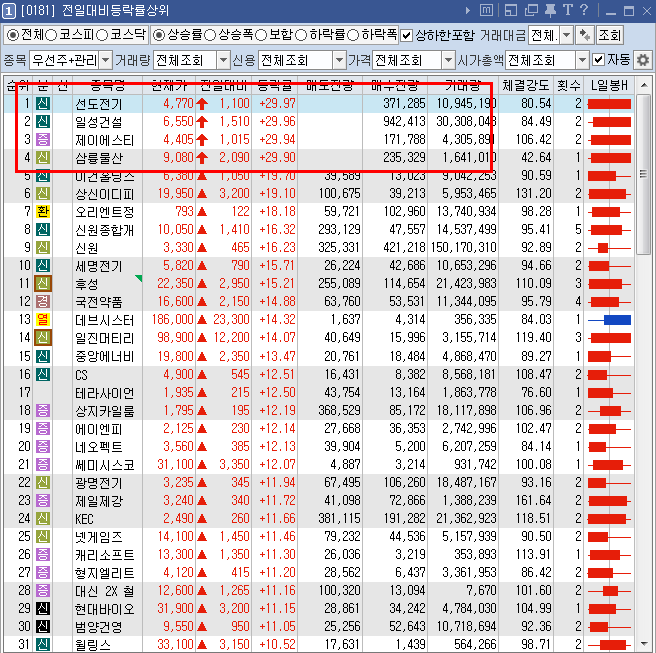This screenshot has width=656, height=653.
Task: Click the 조회 search button
Action: (609, 35)
